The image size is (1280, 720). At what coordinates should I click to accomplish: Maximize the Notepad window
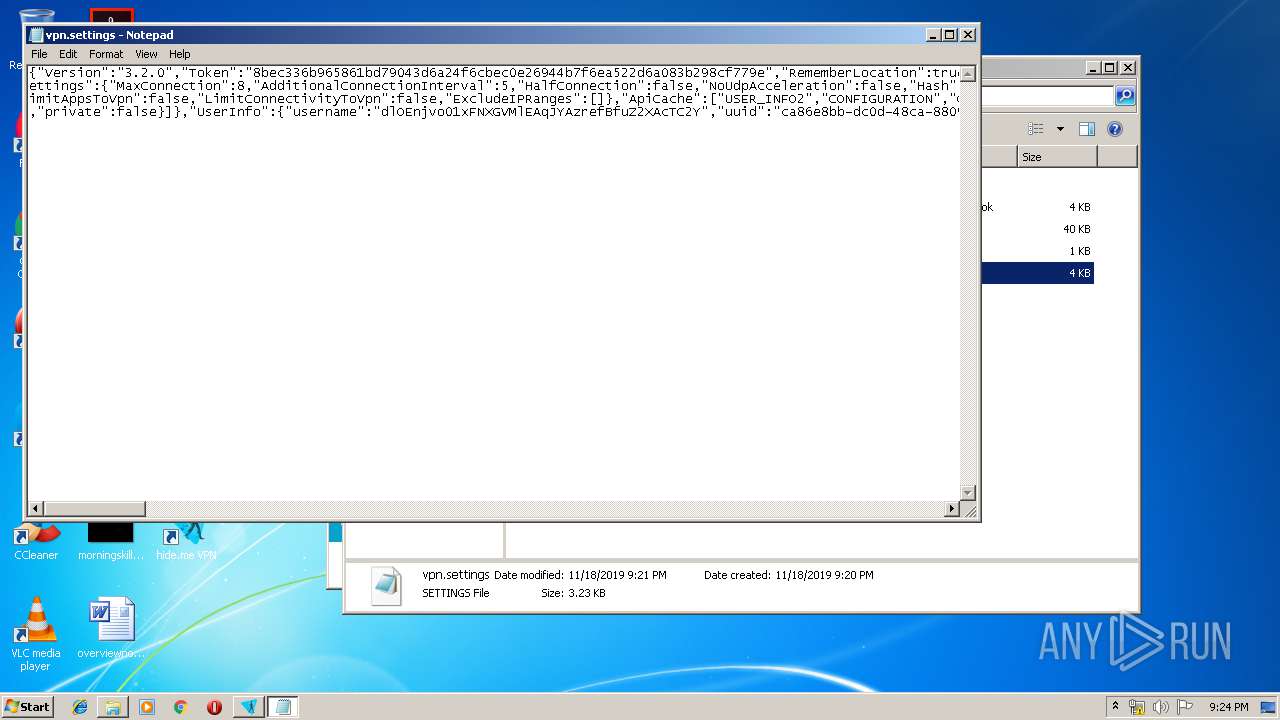950,35
